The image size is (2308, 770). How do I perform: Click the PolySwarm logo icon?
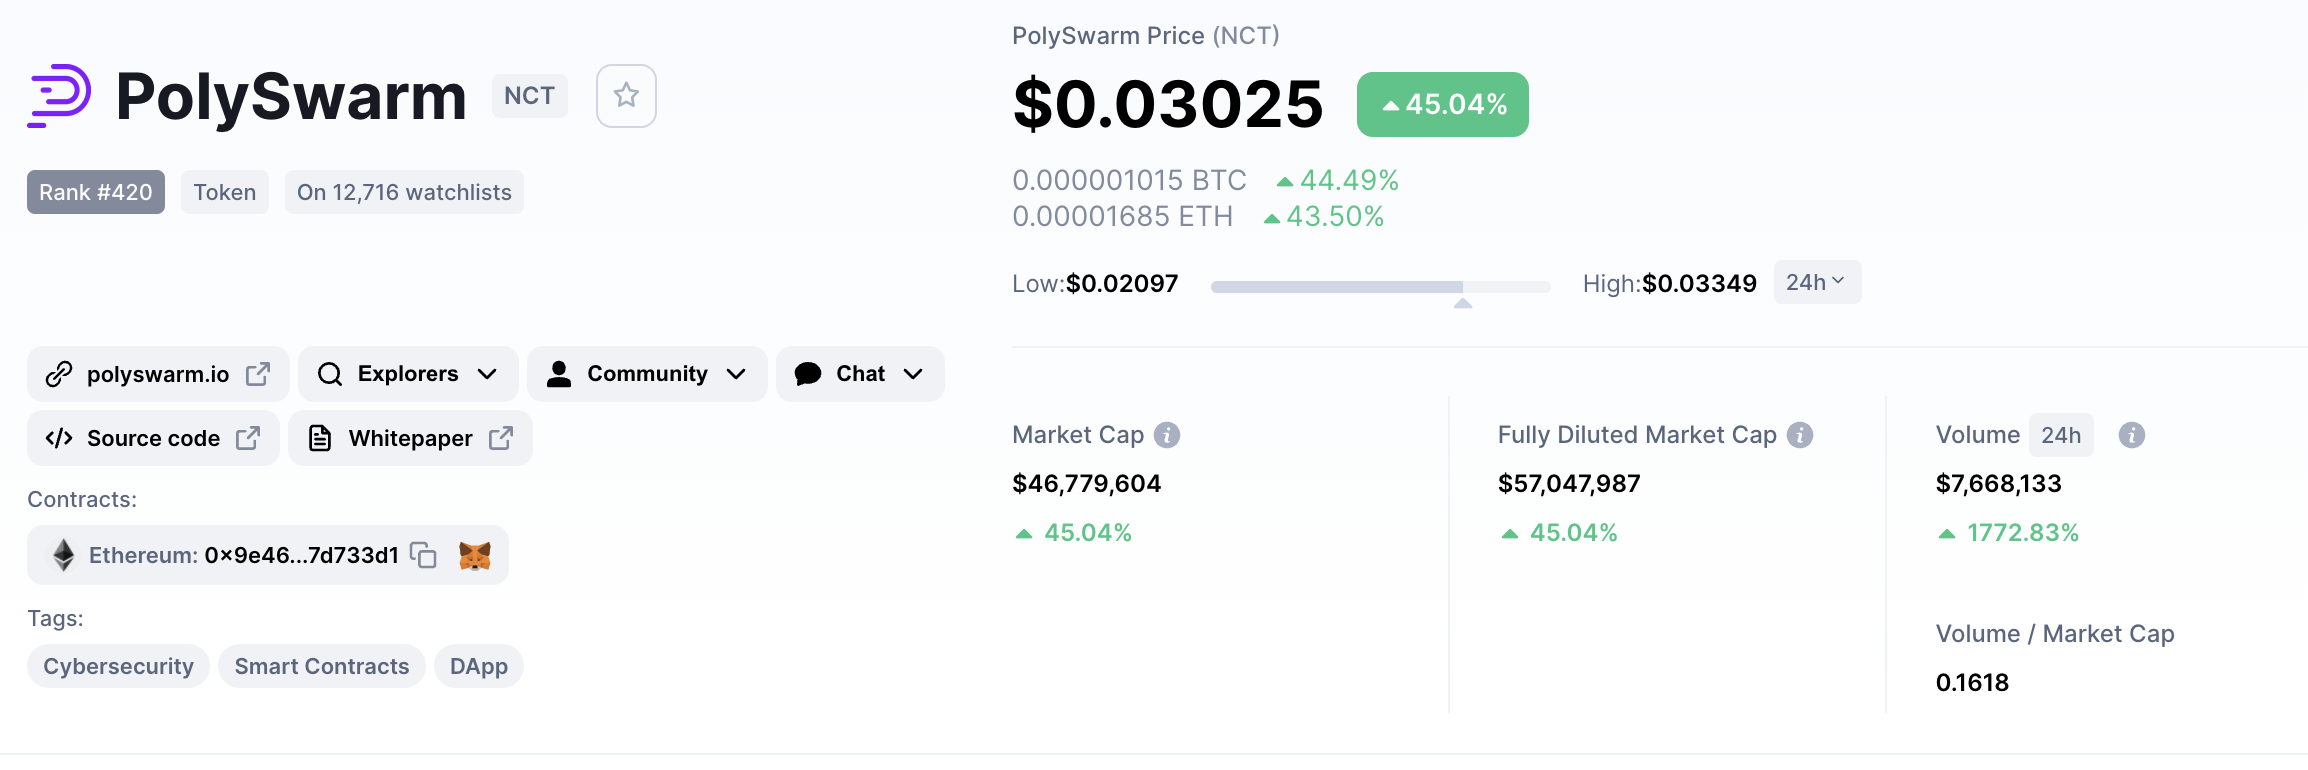point(59,96)
